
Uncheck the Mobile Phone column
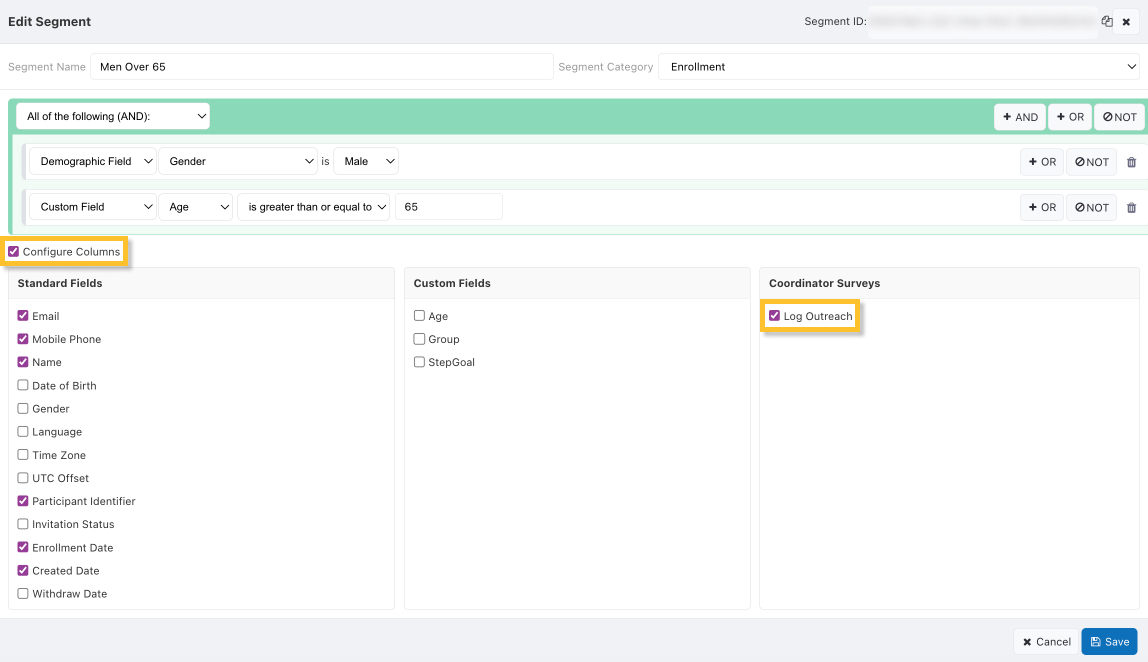pos(23,340)
